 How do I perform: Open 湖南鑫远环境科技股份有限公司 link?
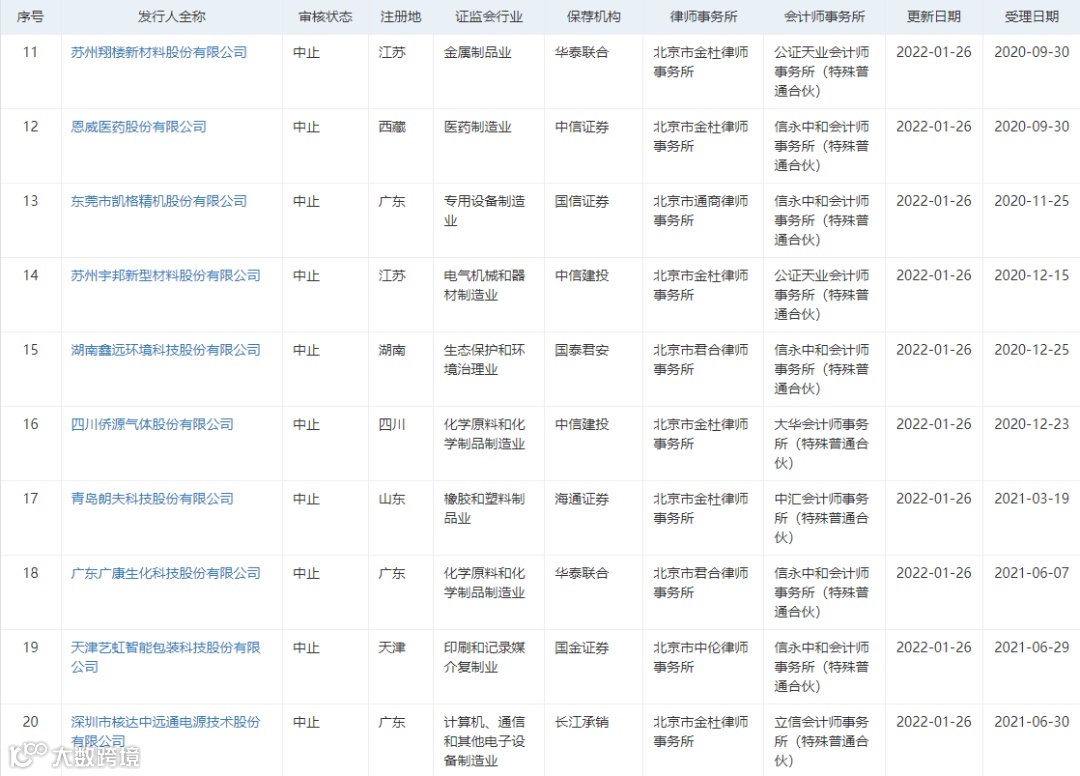[x=165, y=350]
